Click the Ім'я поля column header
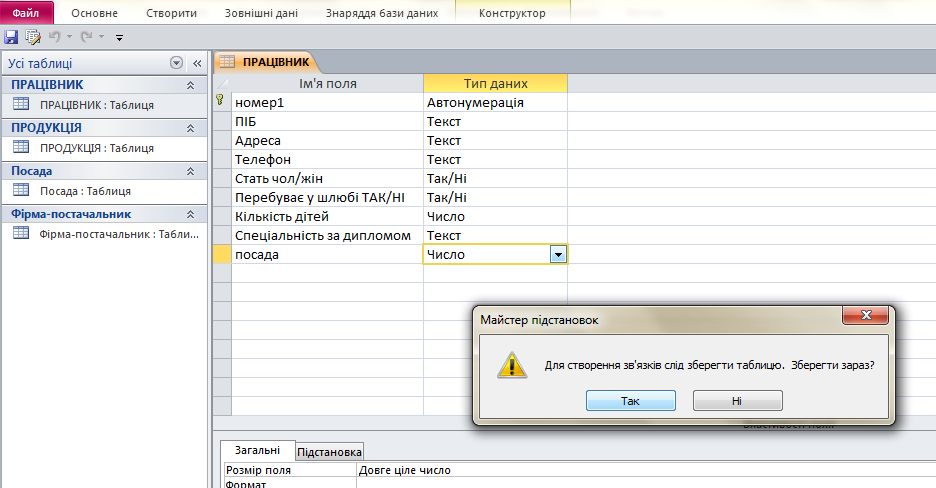This screenshot has height=488, width=936. pos(328,84)
